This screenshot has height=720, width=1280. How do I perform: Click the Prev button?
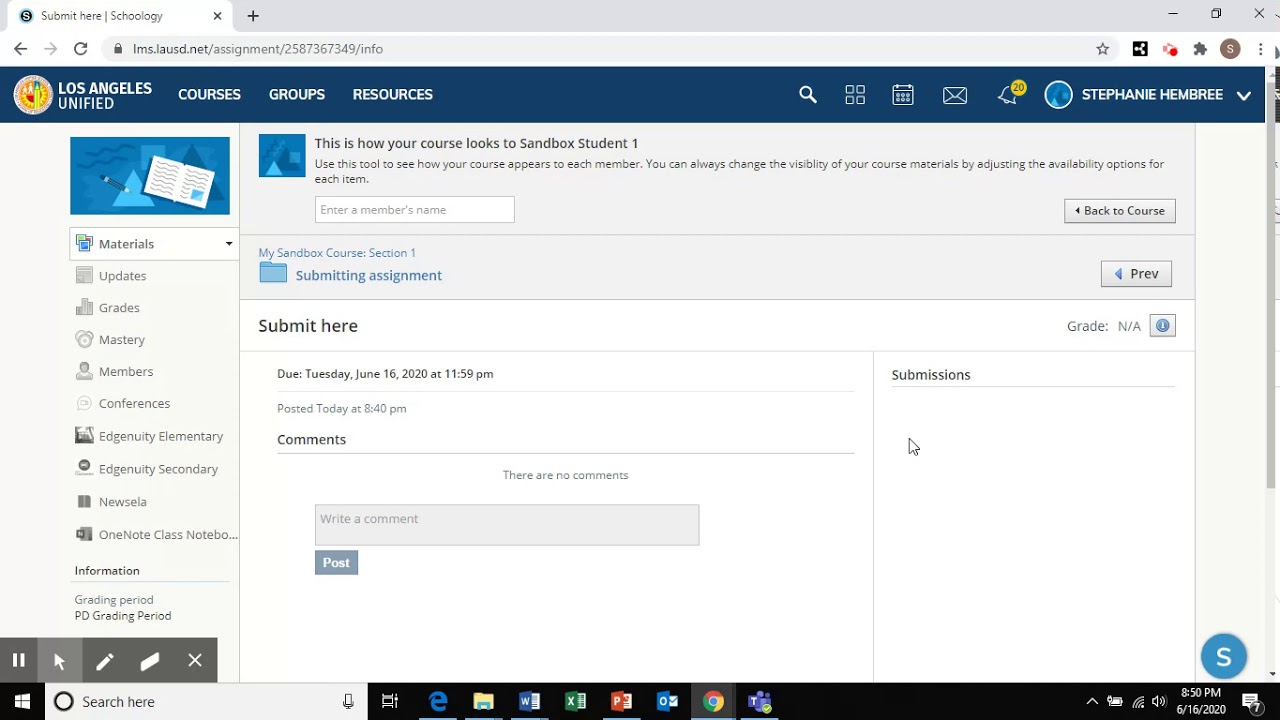click(1136, 274)
